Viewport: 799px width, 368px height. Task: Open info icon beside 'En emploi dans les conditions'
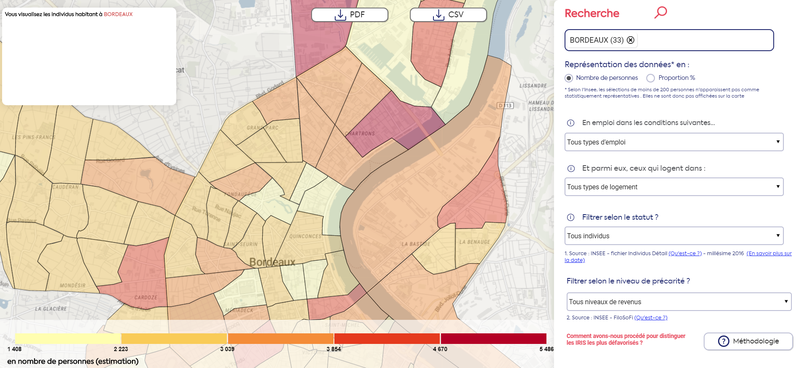[570, 123]
